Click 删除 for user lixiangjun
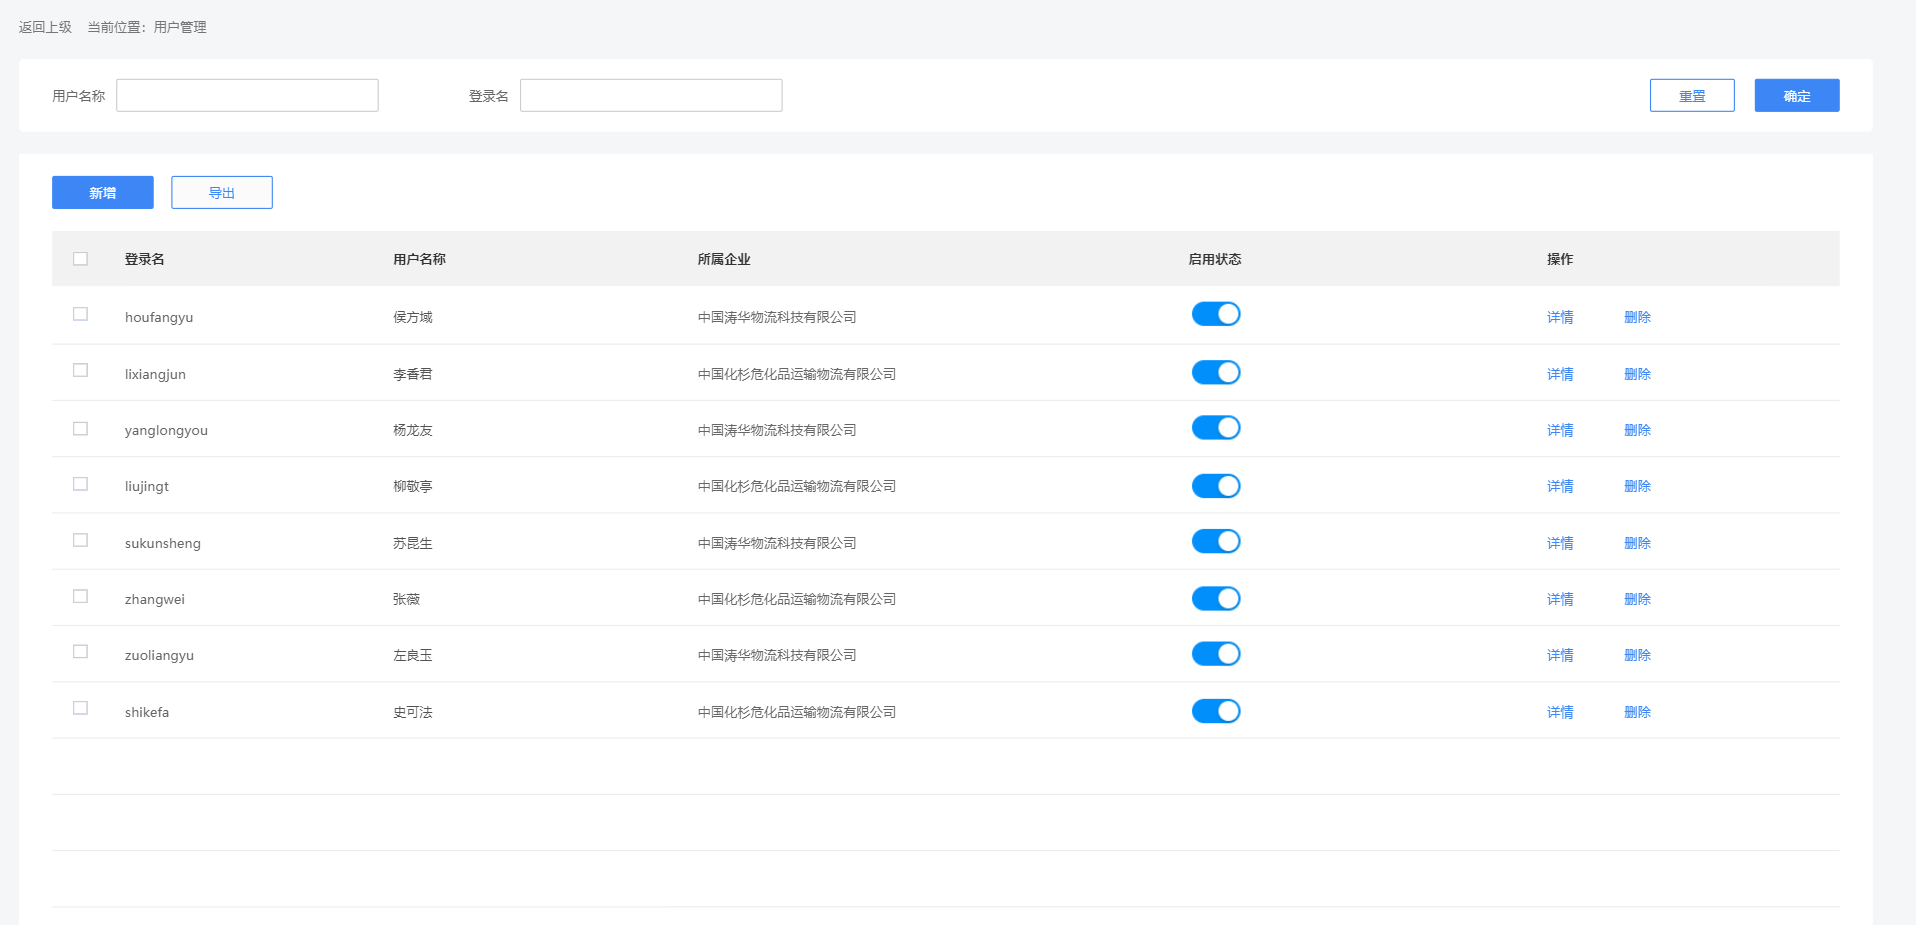This screenshot has height=925, width=1916. 1637,374
